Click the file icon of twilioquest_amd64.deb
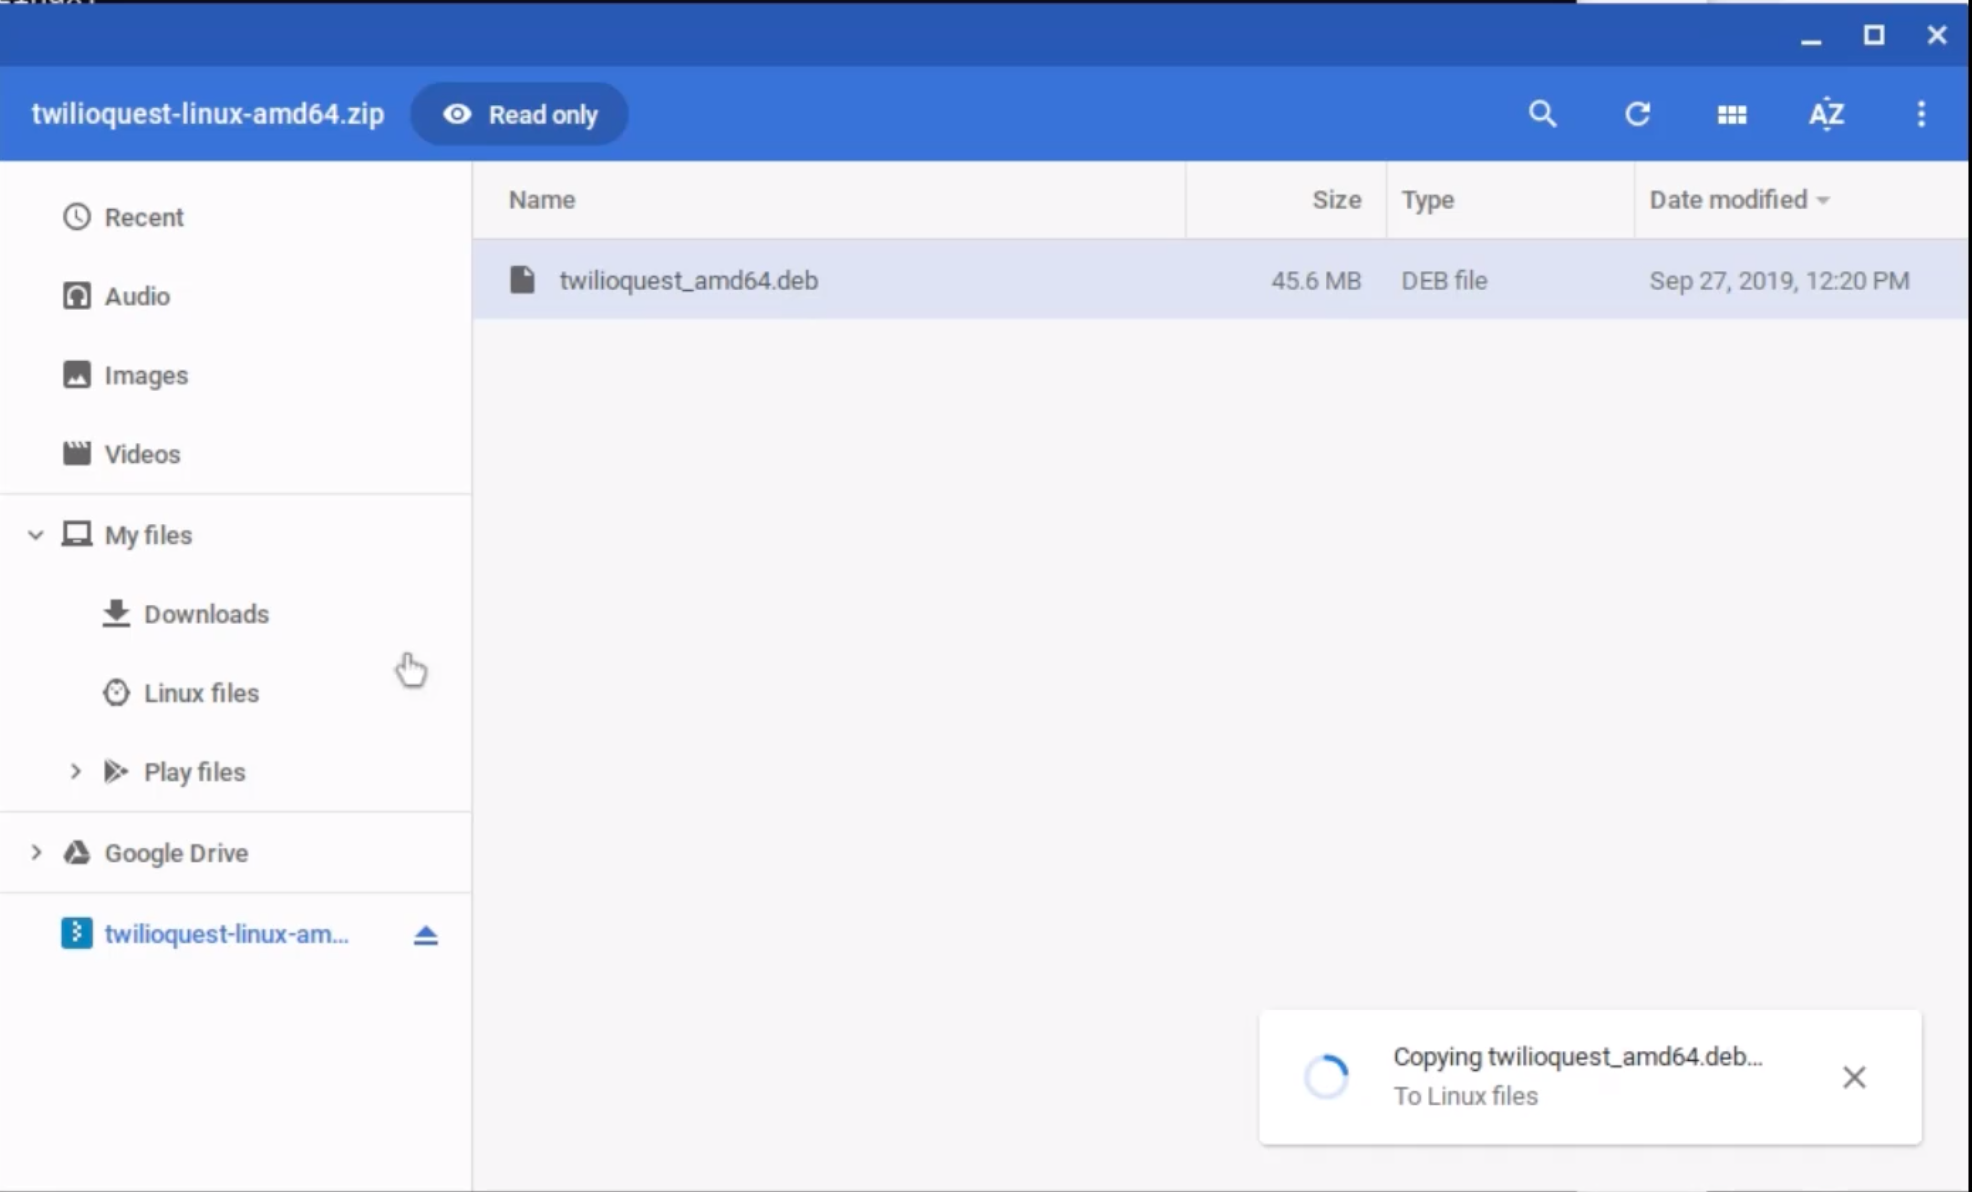 [x=522, y=280]
